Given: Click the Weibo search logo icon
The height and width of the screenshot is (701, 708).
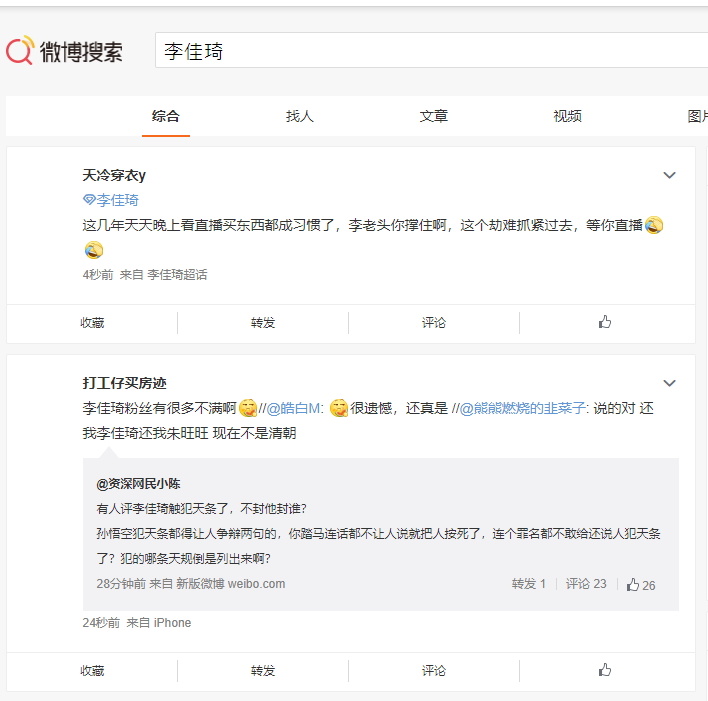Looking at the screenshot, I should (20, 50).
